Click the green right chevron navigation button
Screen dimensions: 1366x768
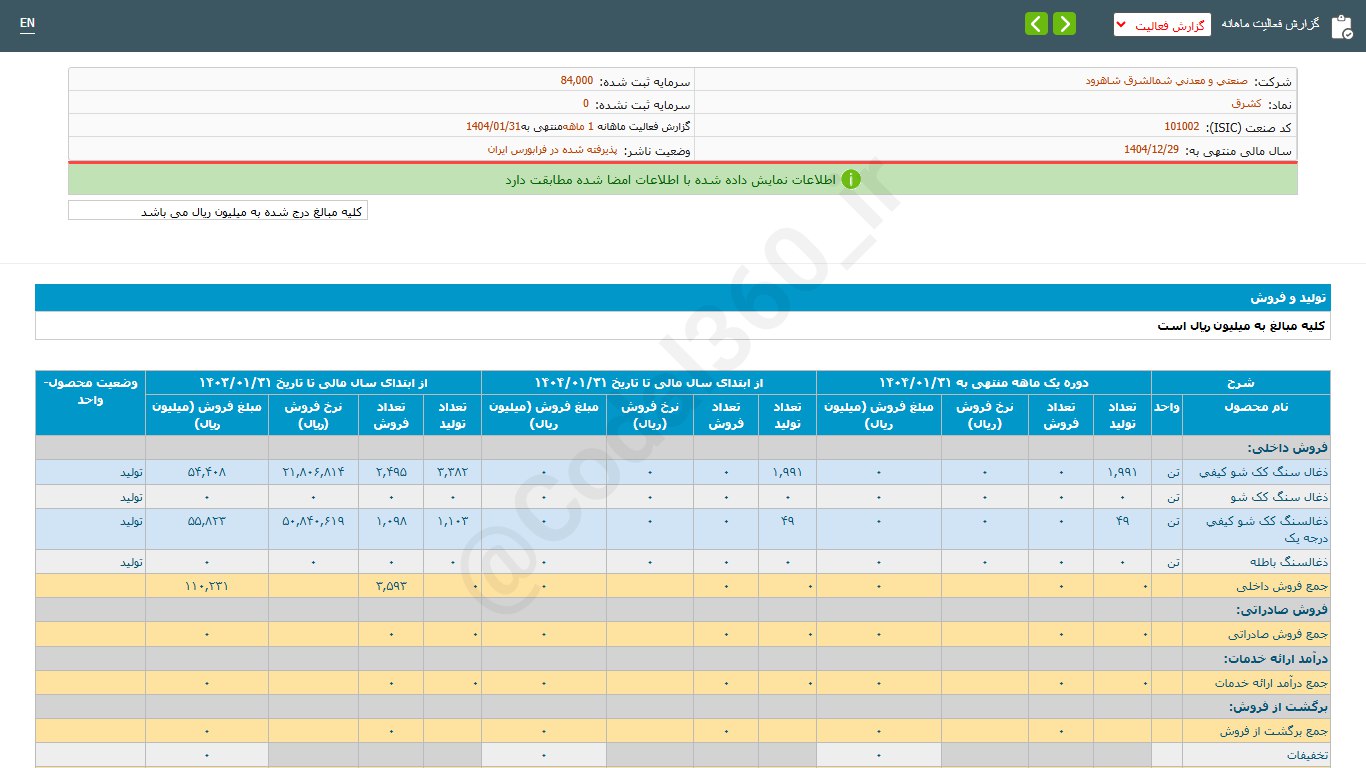[x=1064, y=24]
